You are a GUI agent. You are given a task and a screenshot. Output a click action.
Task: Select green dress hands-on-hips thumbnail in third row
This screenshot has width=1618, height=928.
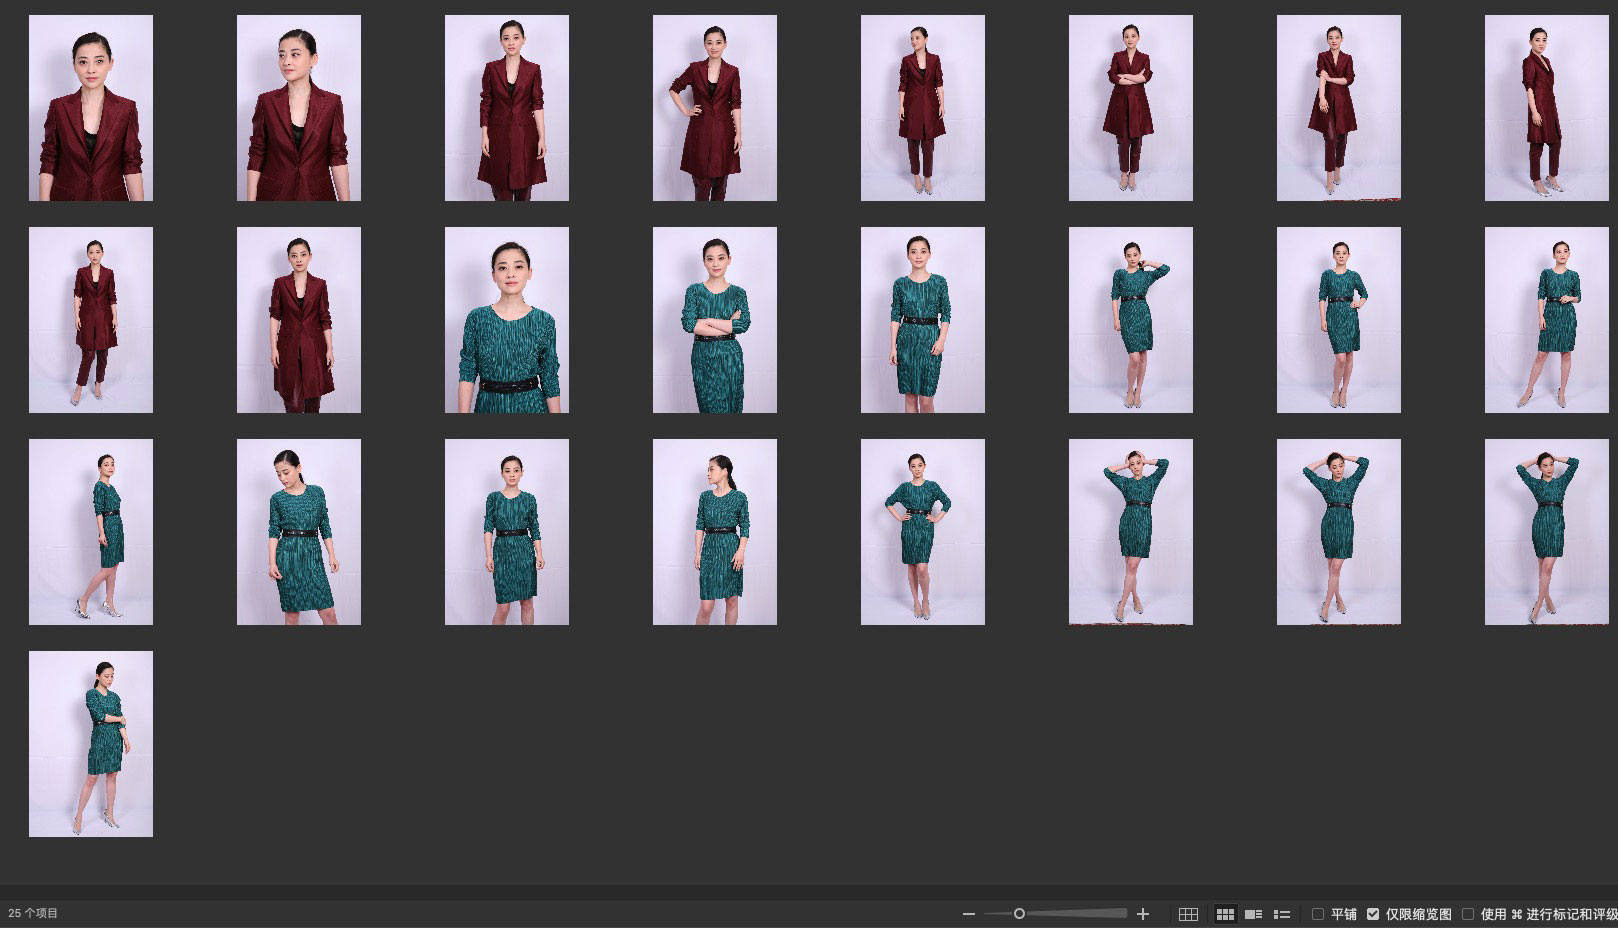click(923, 532)
